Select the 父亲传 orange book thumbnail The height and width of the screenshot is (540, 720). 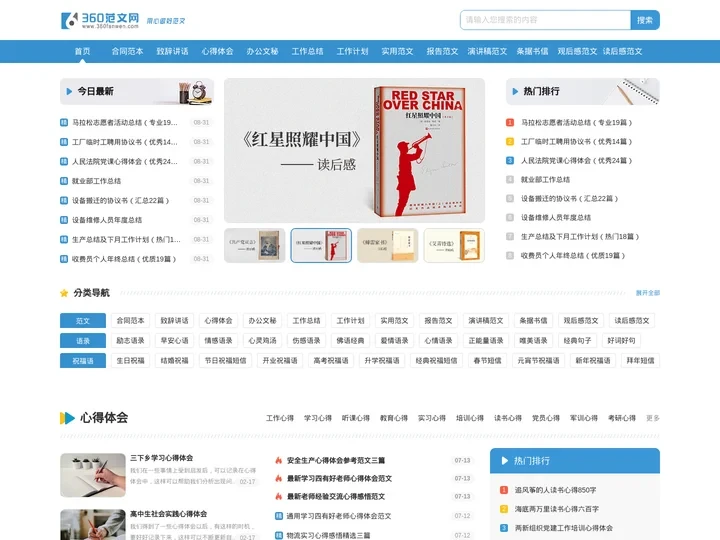(454, 246)
